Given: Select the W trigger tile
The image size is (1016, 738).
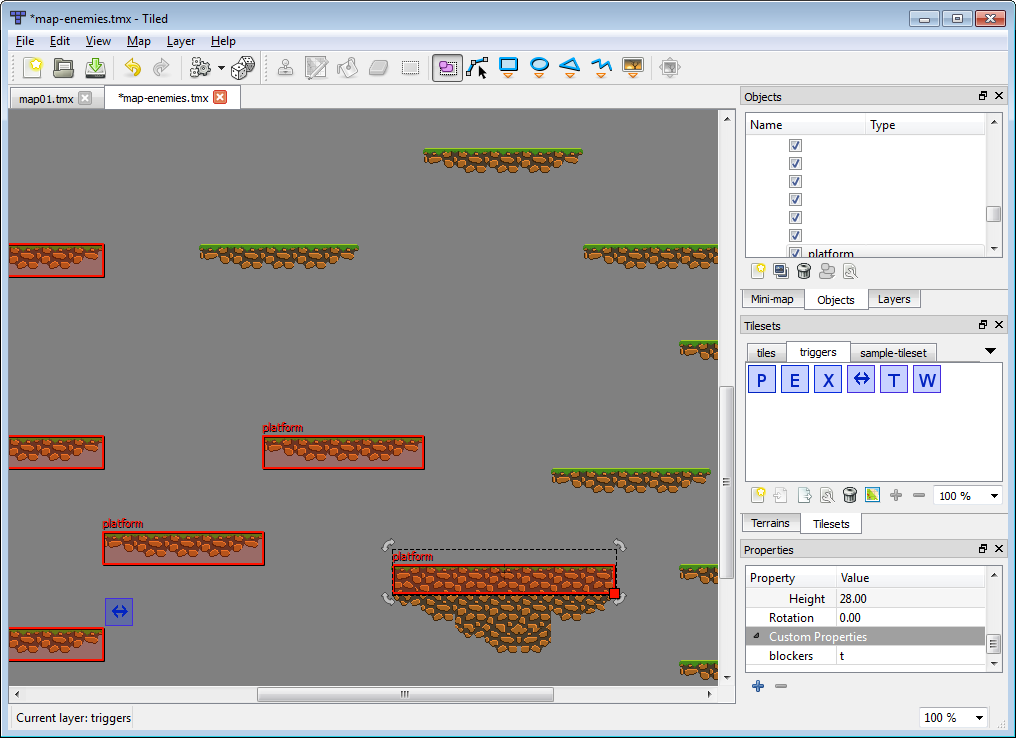Looking at the screenshot, I should tap(927, 379).
